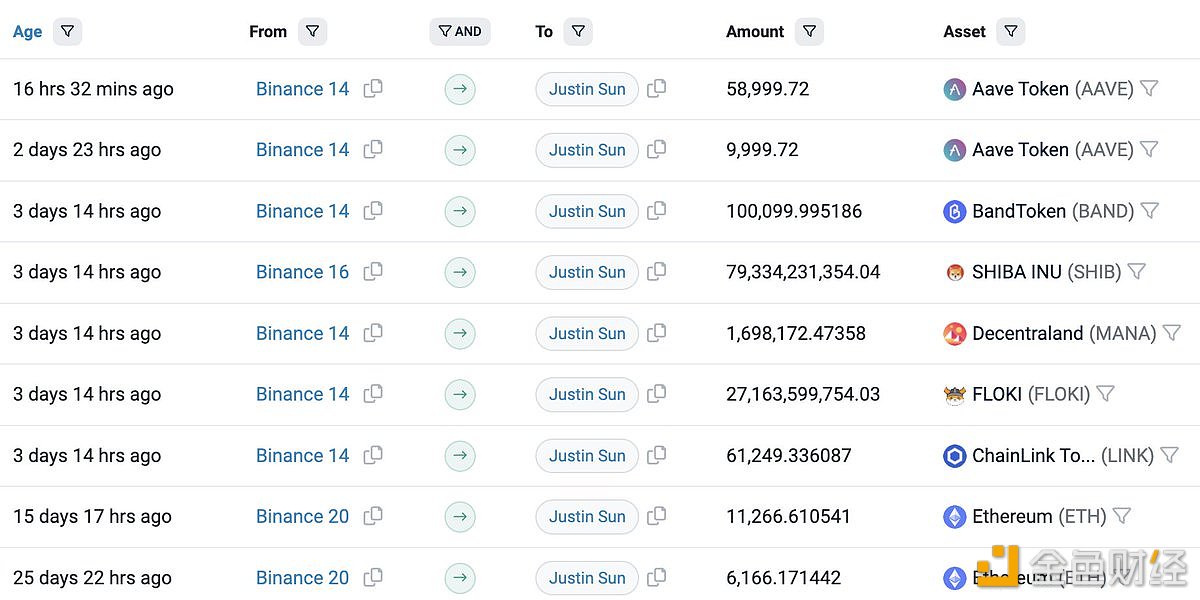Open Justin Sun tag in the 6,166.171442 row
1200x600 pixels.
(587, 577)
